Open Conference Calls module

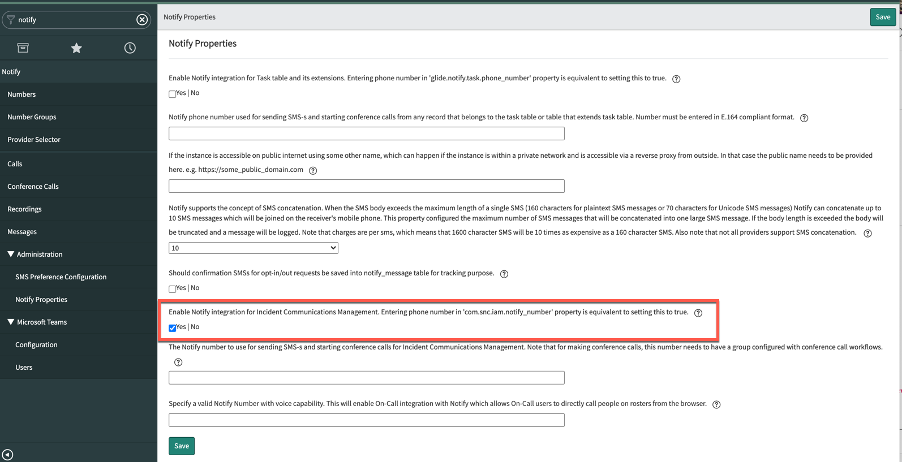tap(33, 186)
